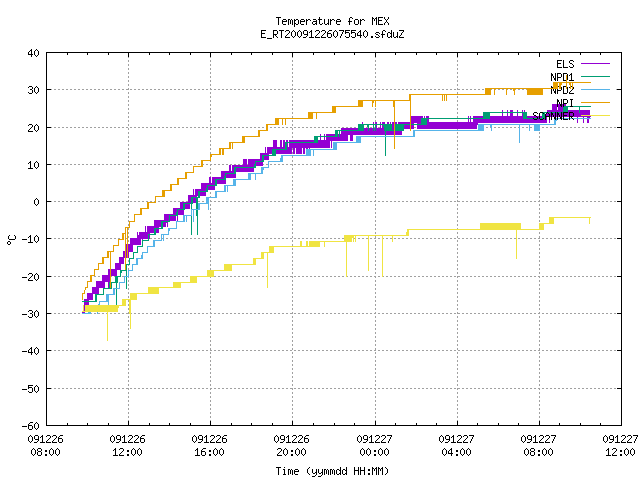The height and width of the screenshot is (480, 640).
Task: Click the y-axis label -50
Action: [31, 389]
